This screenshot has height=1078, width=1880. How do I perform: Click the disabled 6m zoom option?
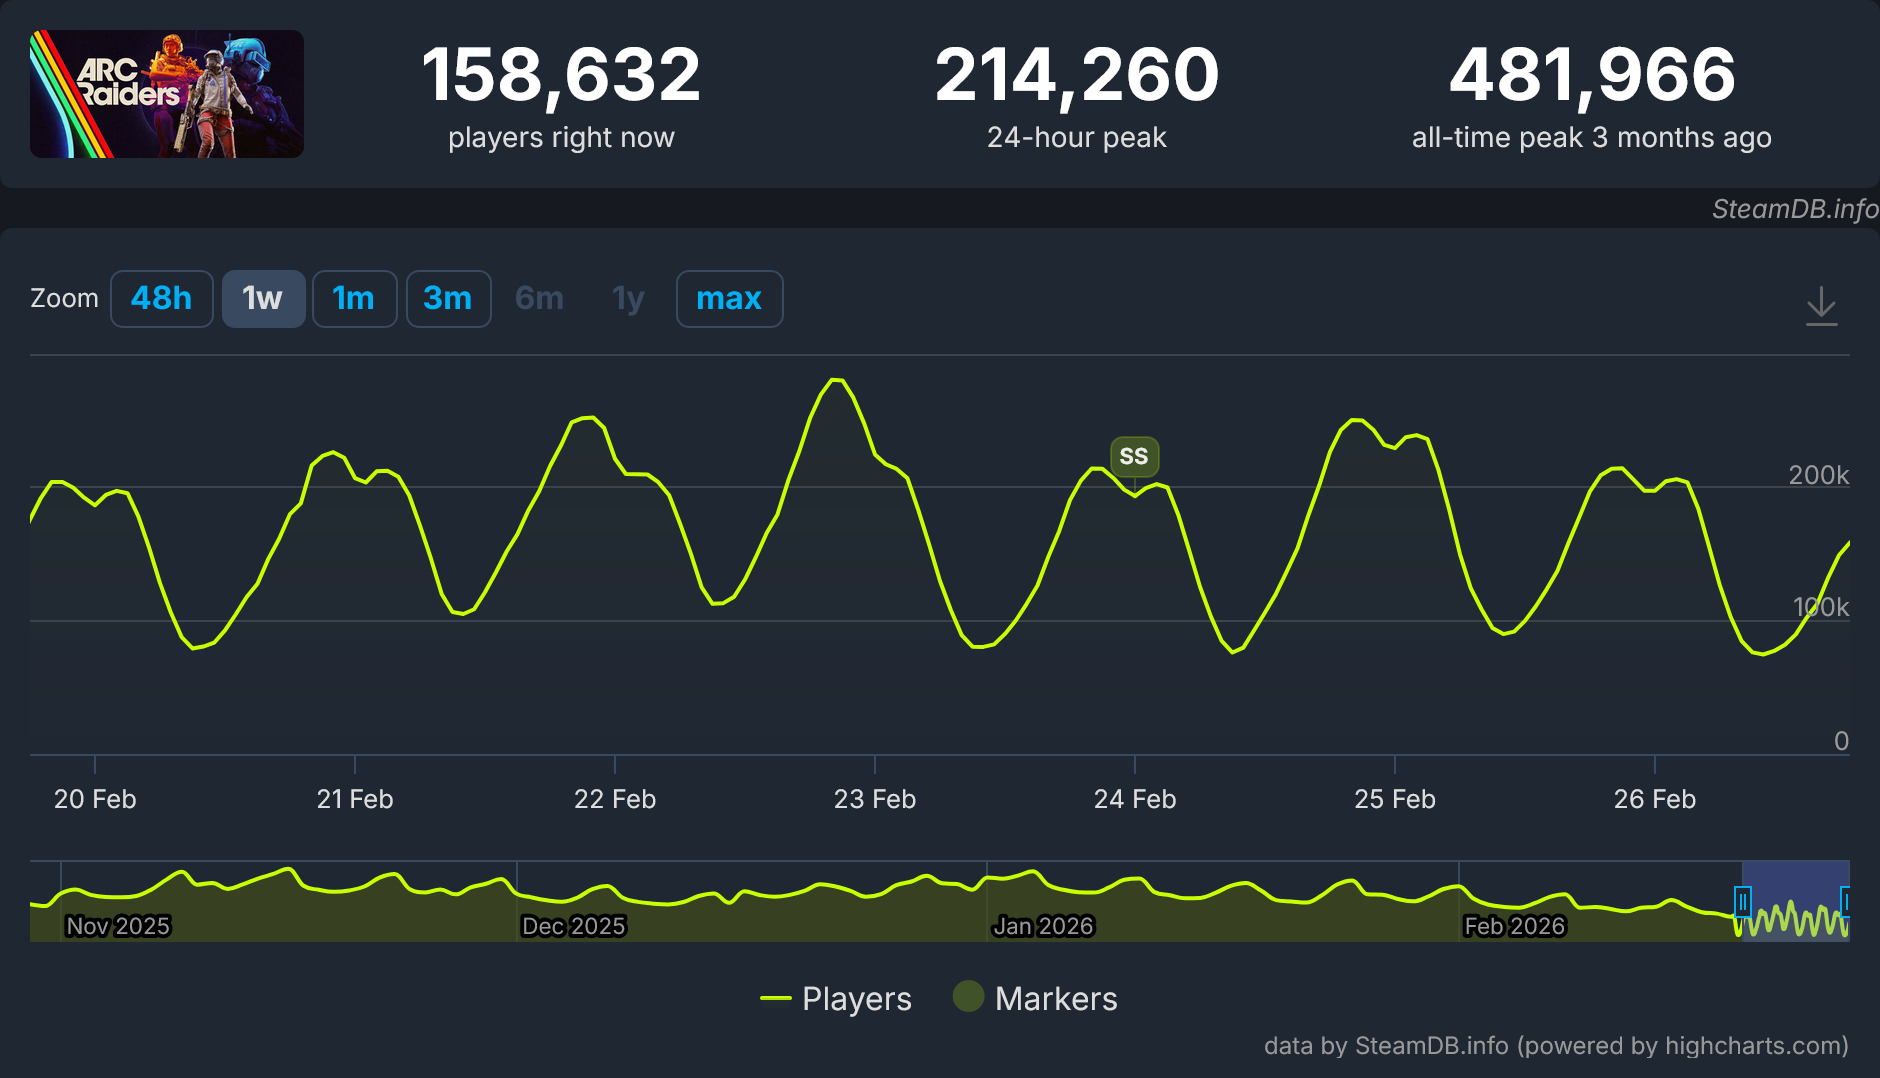tap(539, 299)
